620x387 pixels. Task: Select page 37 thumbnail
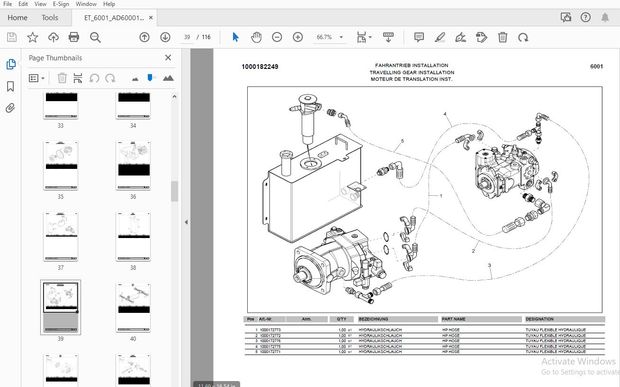60,237
